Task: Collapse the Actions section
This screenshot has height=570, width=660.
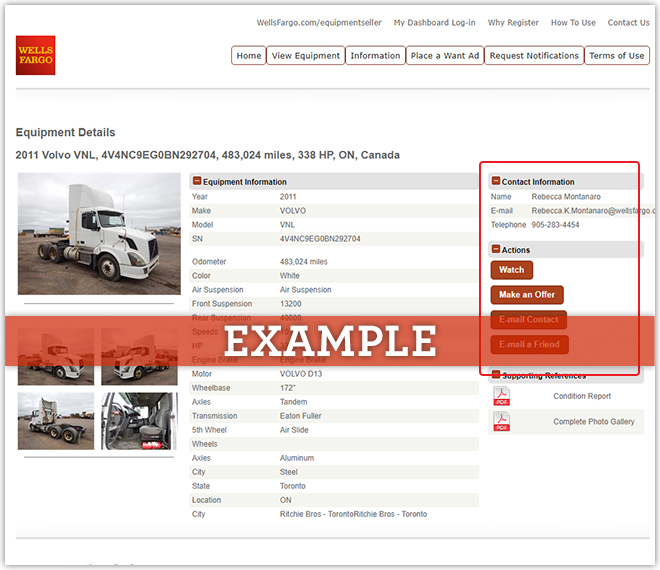Action: (x=496, y=249)
